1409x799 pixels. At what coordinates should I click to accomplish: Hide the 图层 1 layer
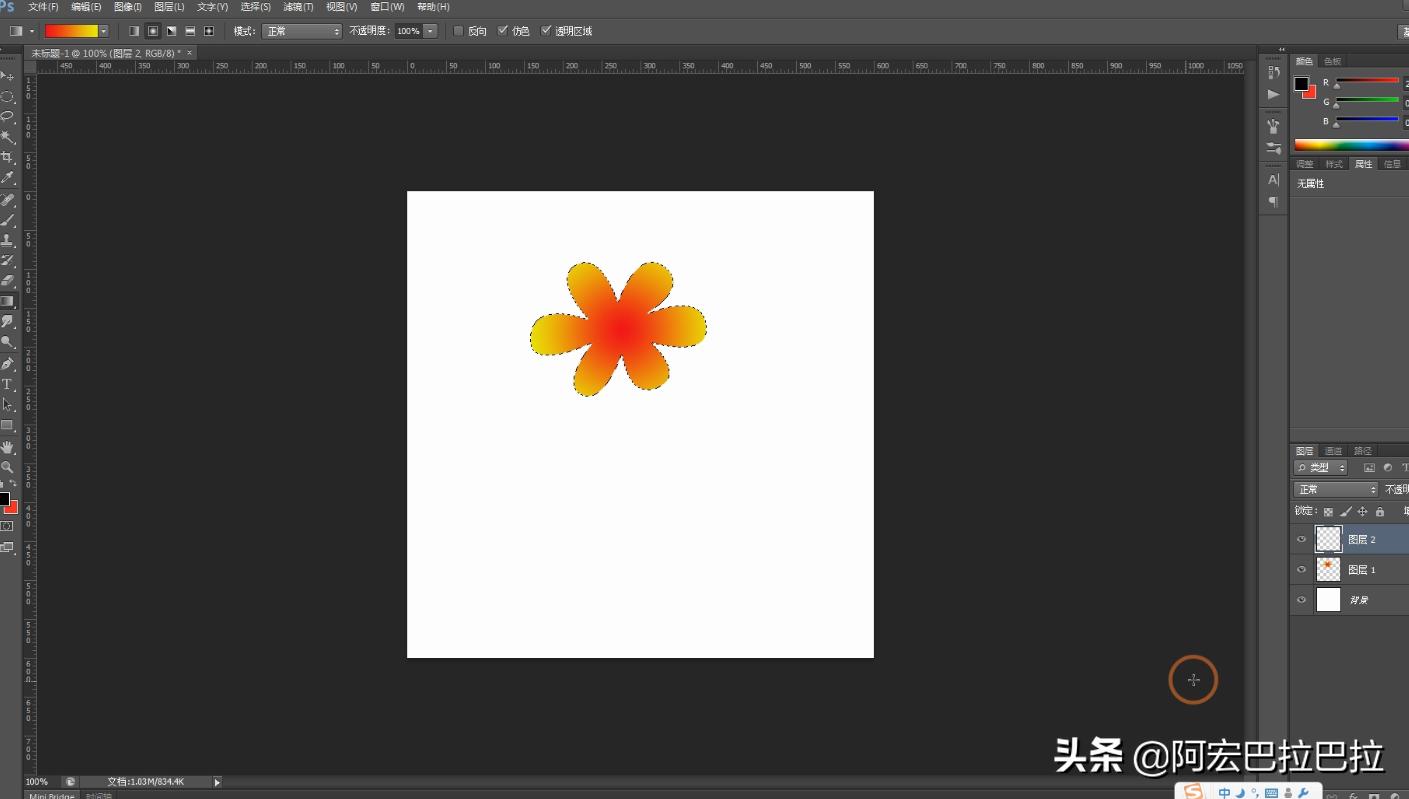(1301, 569)
